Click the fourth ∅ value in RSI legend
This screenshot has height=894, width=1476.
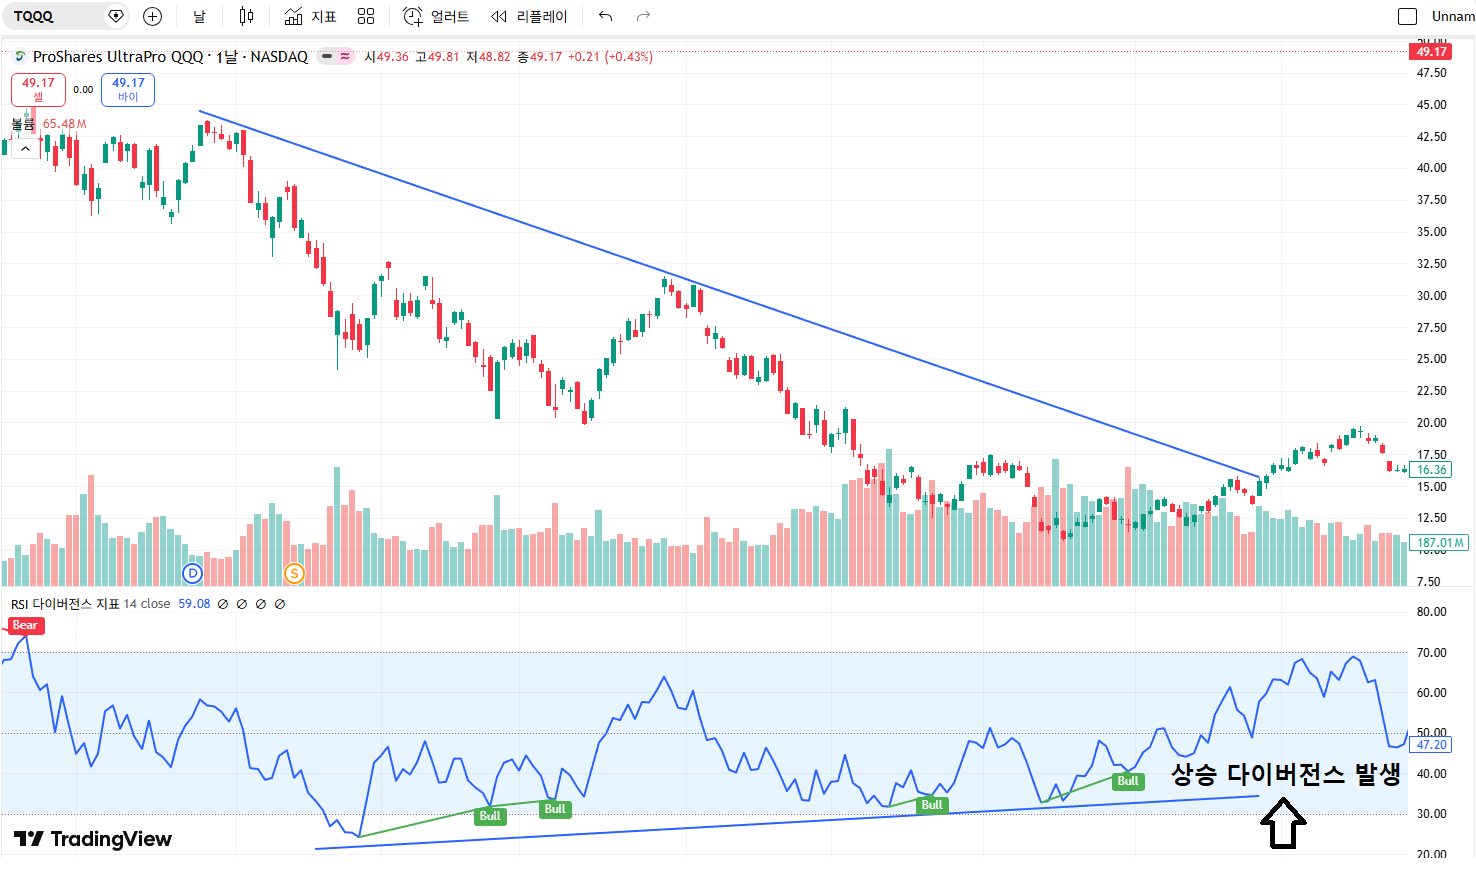click(x=280, y=604)
